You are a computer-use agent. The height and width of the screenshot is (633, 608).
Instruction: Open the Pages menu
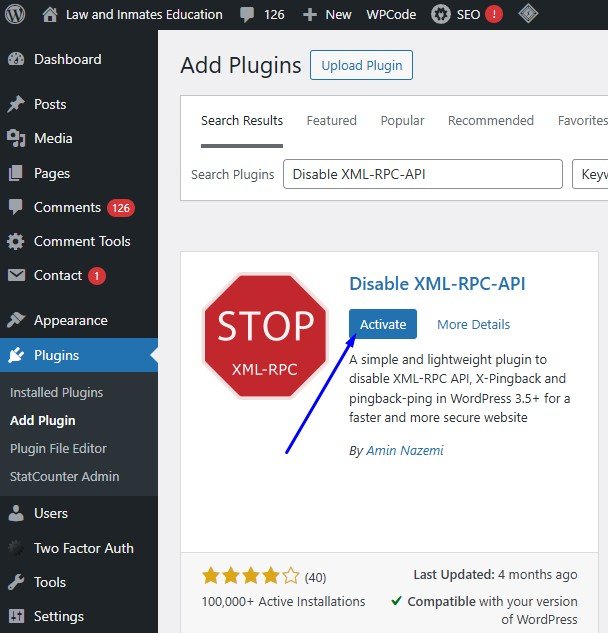point(52,174)
